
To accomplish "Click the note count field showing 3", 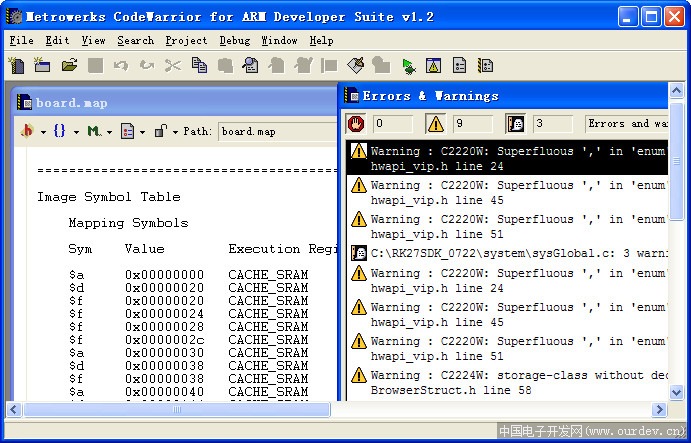I will click(553, 124).
